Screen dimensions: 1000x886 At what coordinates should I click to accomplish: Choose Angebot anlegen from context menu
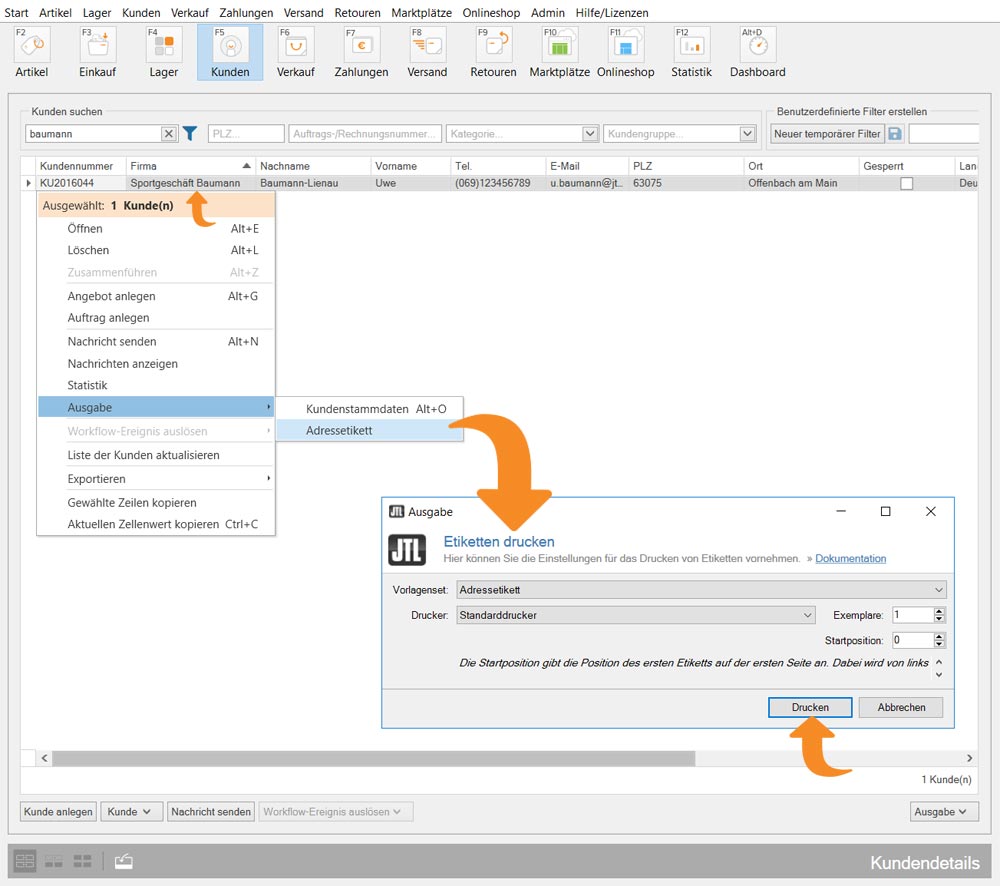111,296
